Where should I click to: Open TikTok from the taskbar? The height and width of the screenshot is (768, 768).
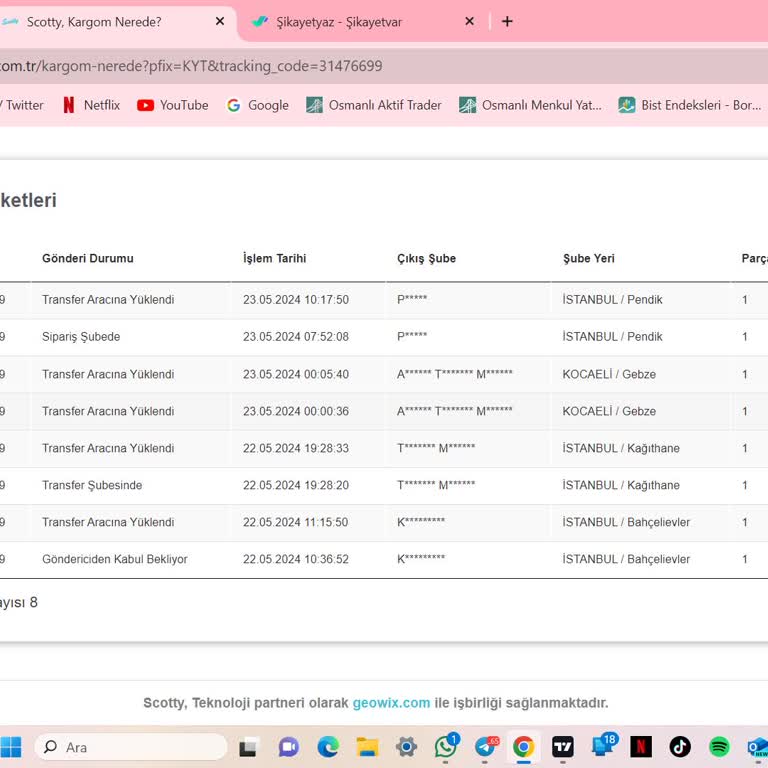coord(680,747)
